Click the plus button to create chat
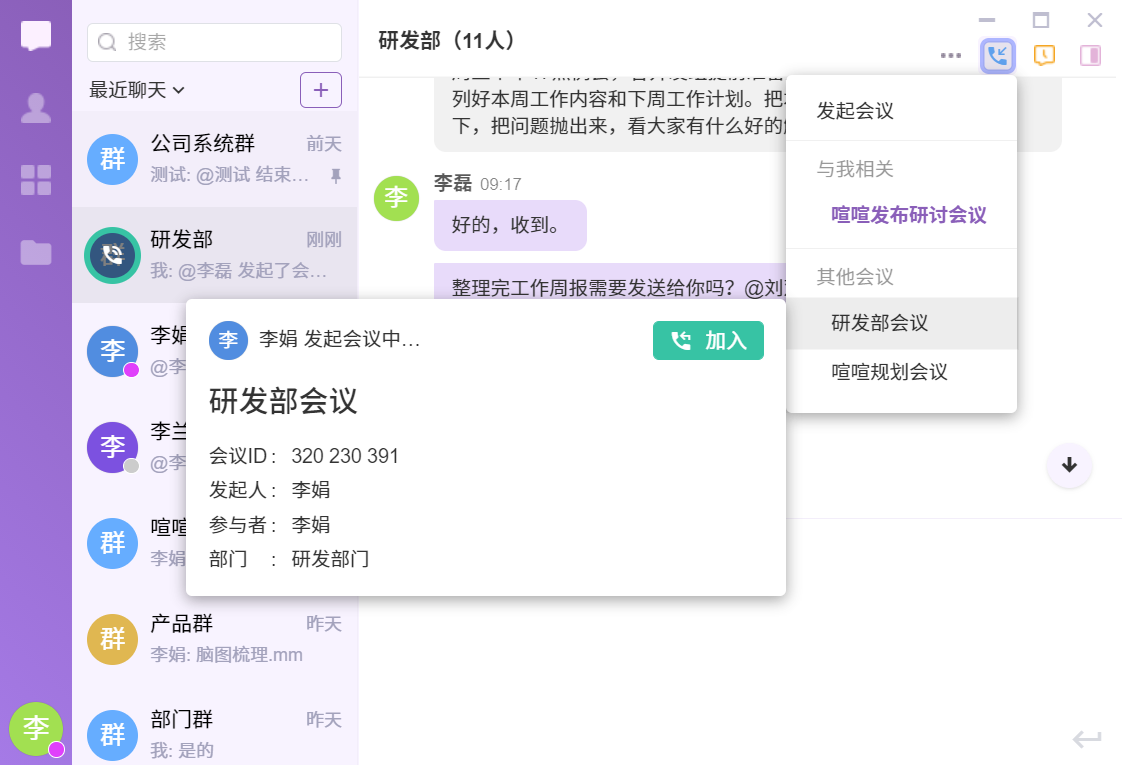 [x=321, y=90]
